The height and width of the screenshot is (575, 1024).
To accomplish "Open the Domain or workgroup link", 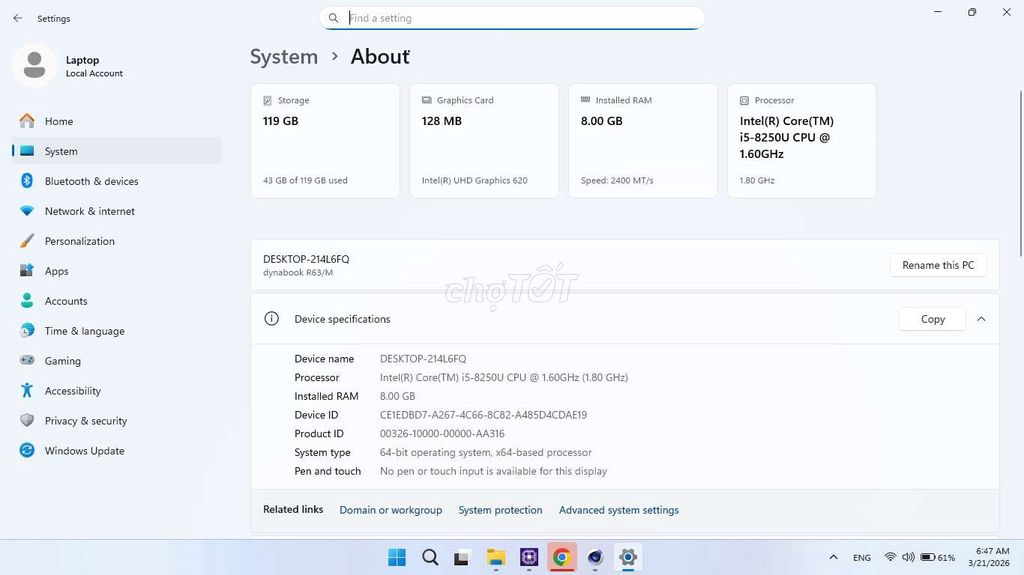I will click(x=391, y=510).
